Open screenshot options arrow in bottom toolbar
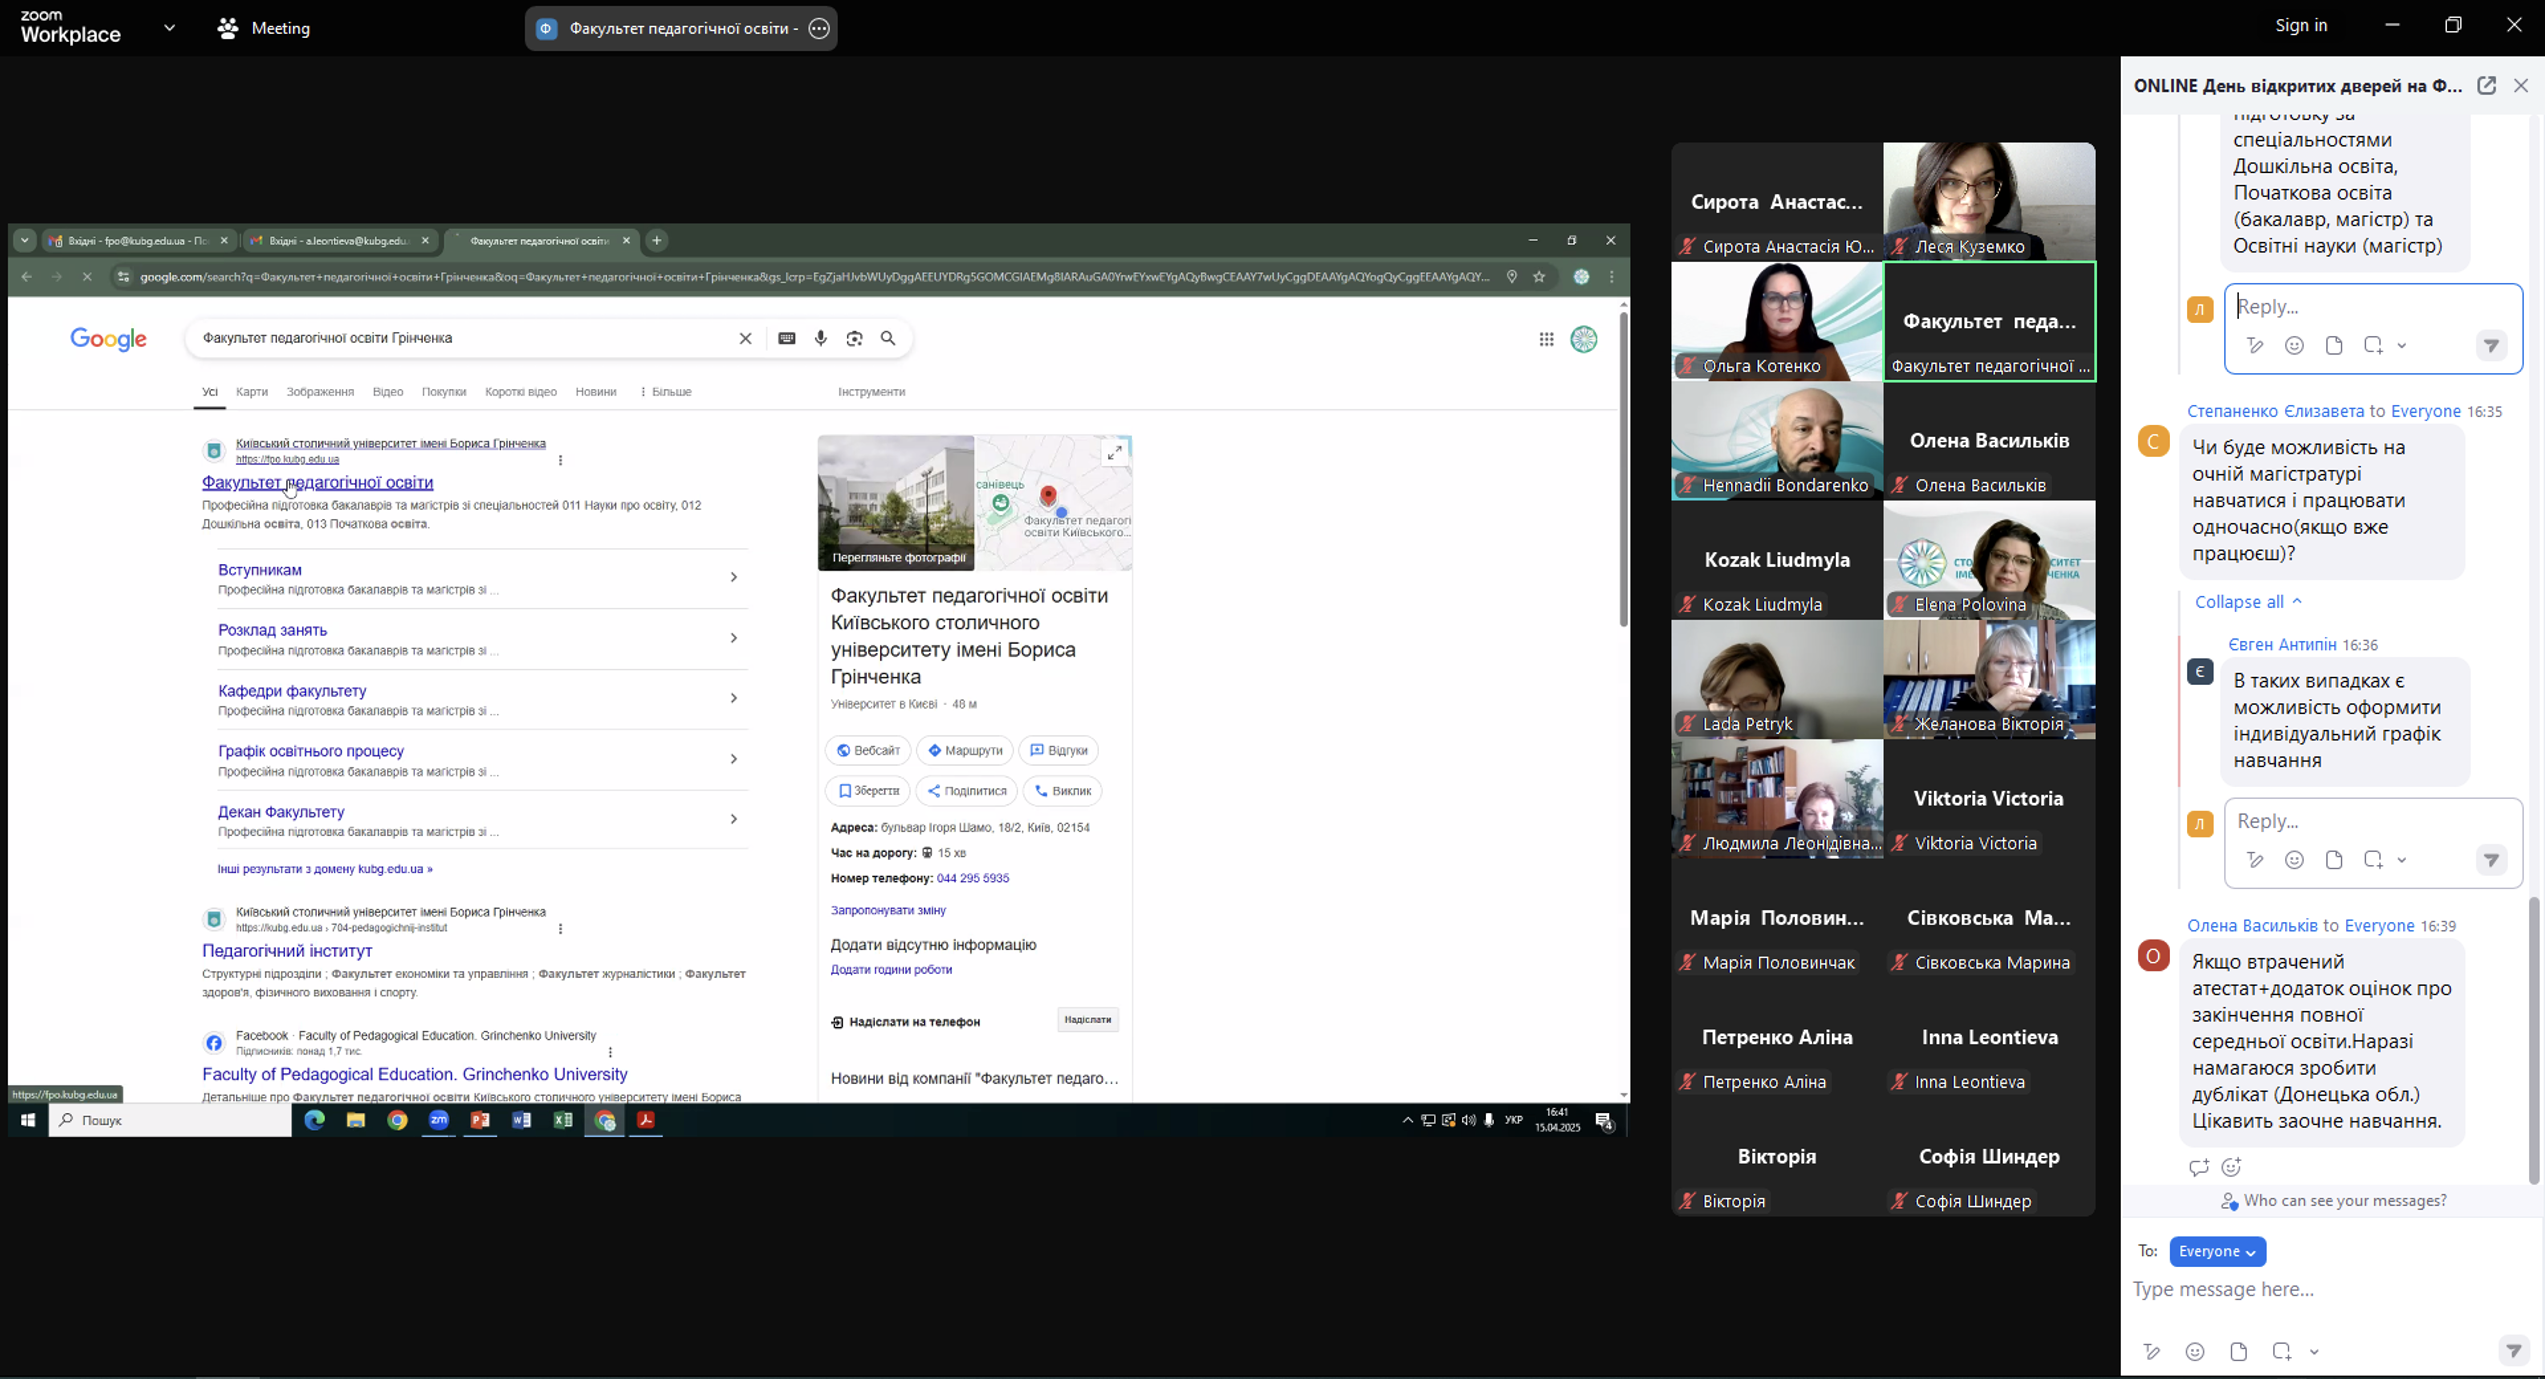Viewport: 2545px width, 1379px height. (2314, 1352)
